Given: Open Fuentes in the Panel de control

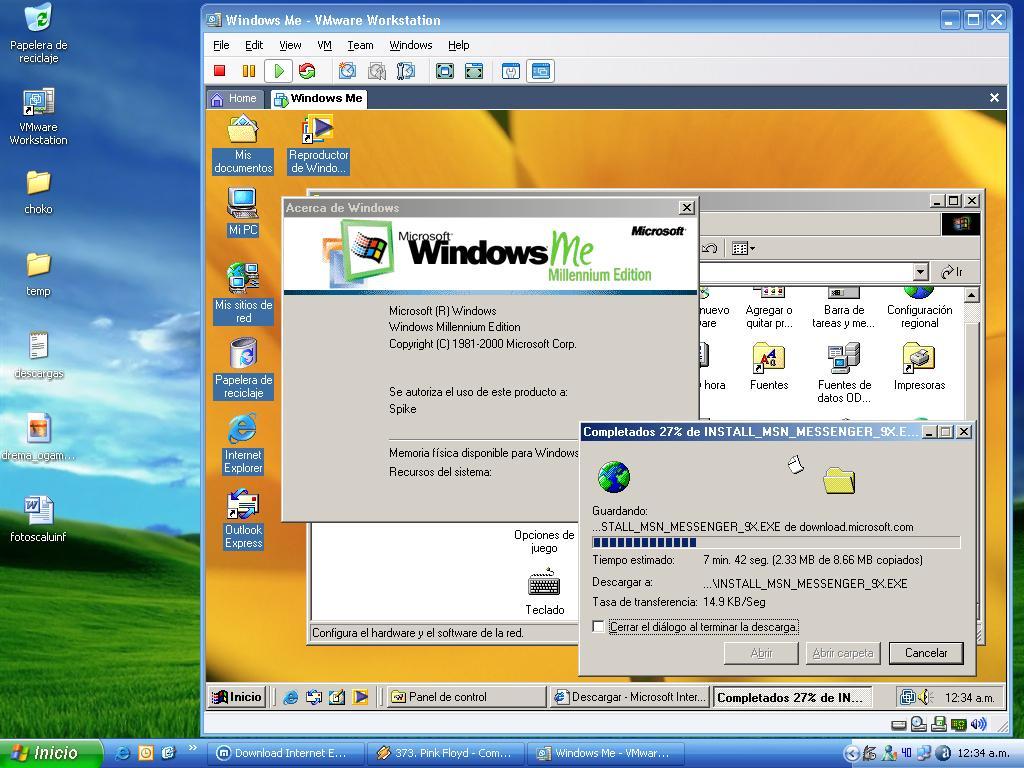Looking at the screenshot, I should click(x=769, y=366).
